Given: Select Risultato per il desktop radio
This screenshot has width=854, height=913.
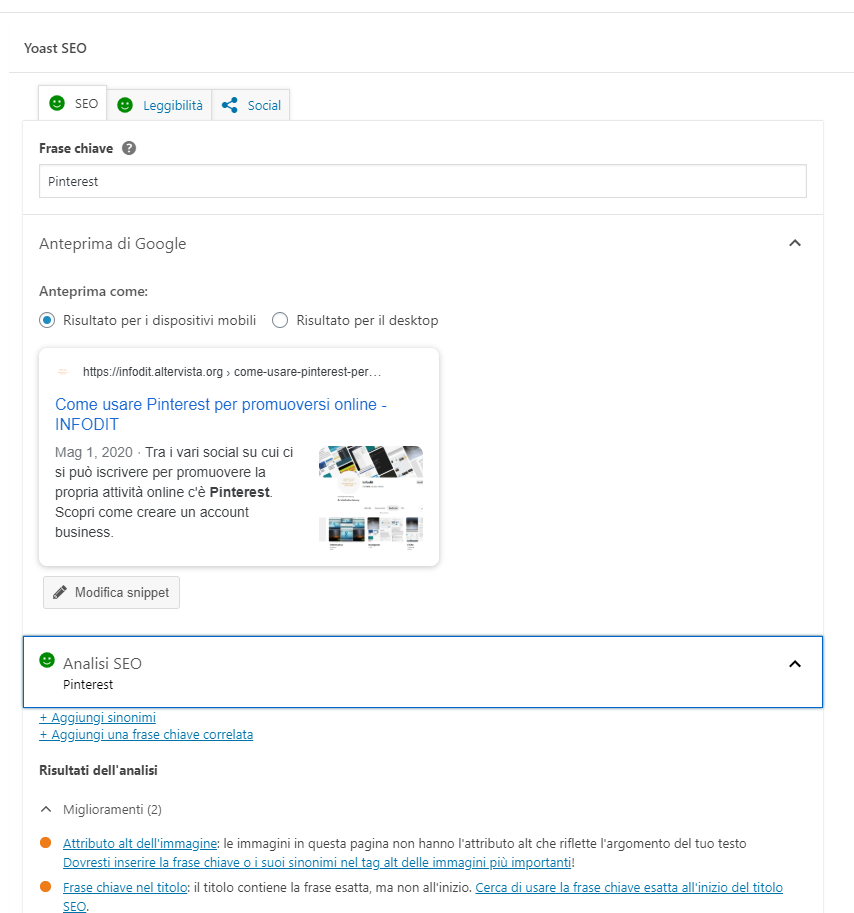Looking at the screenshot, I should (280, 320).
